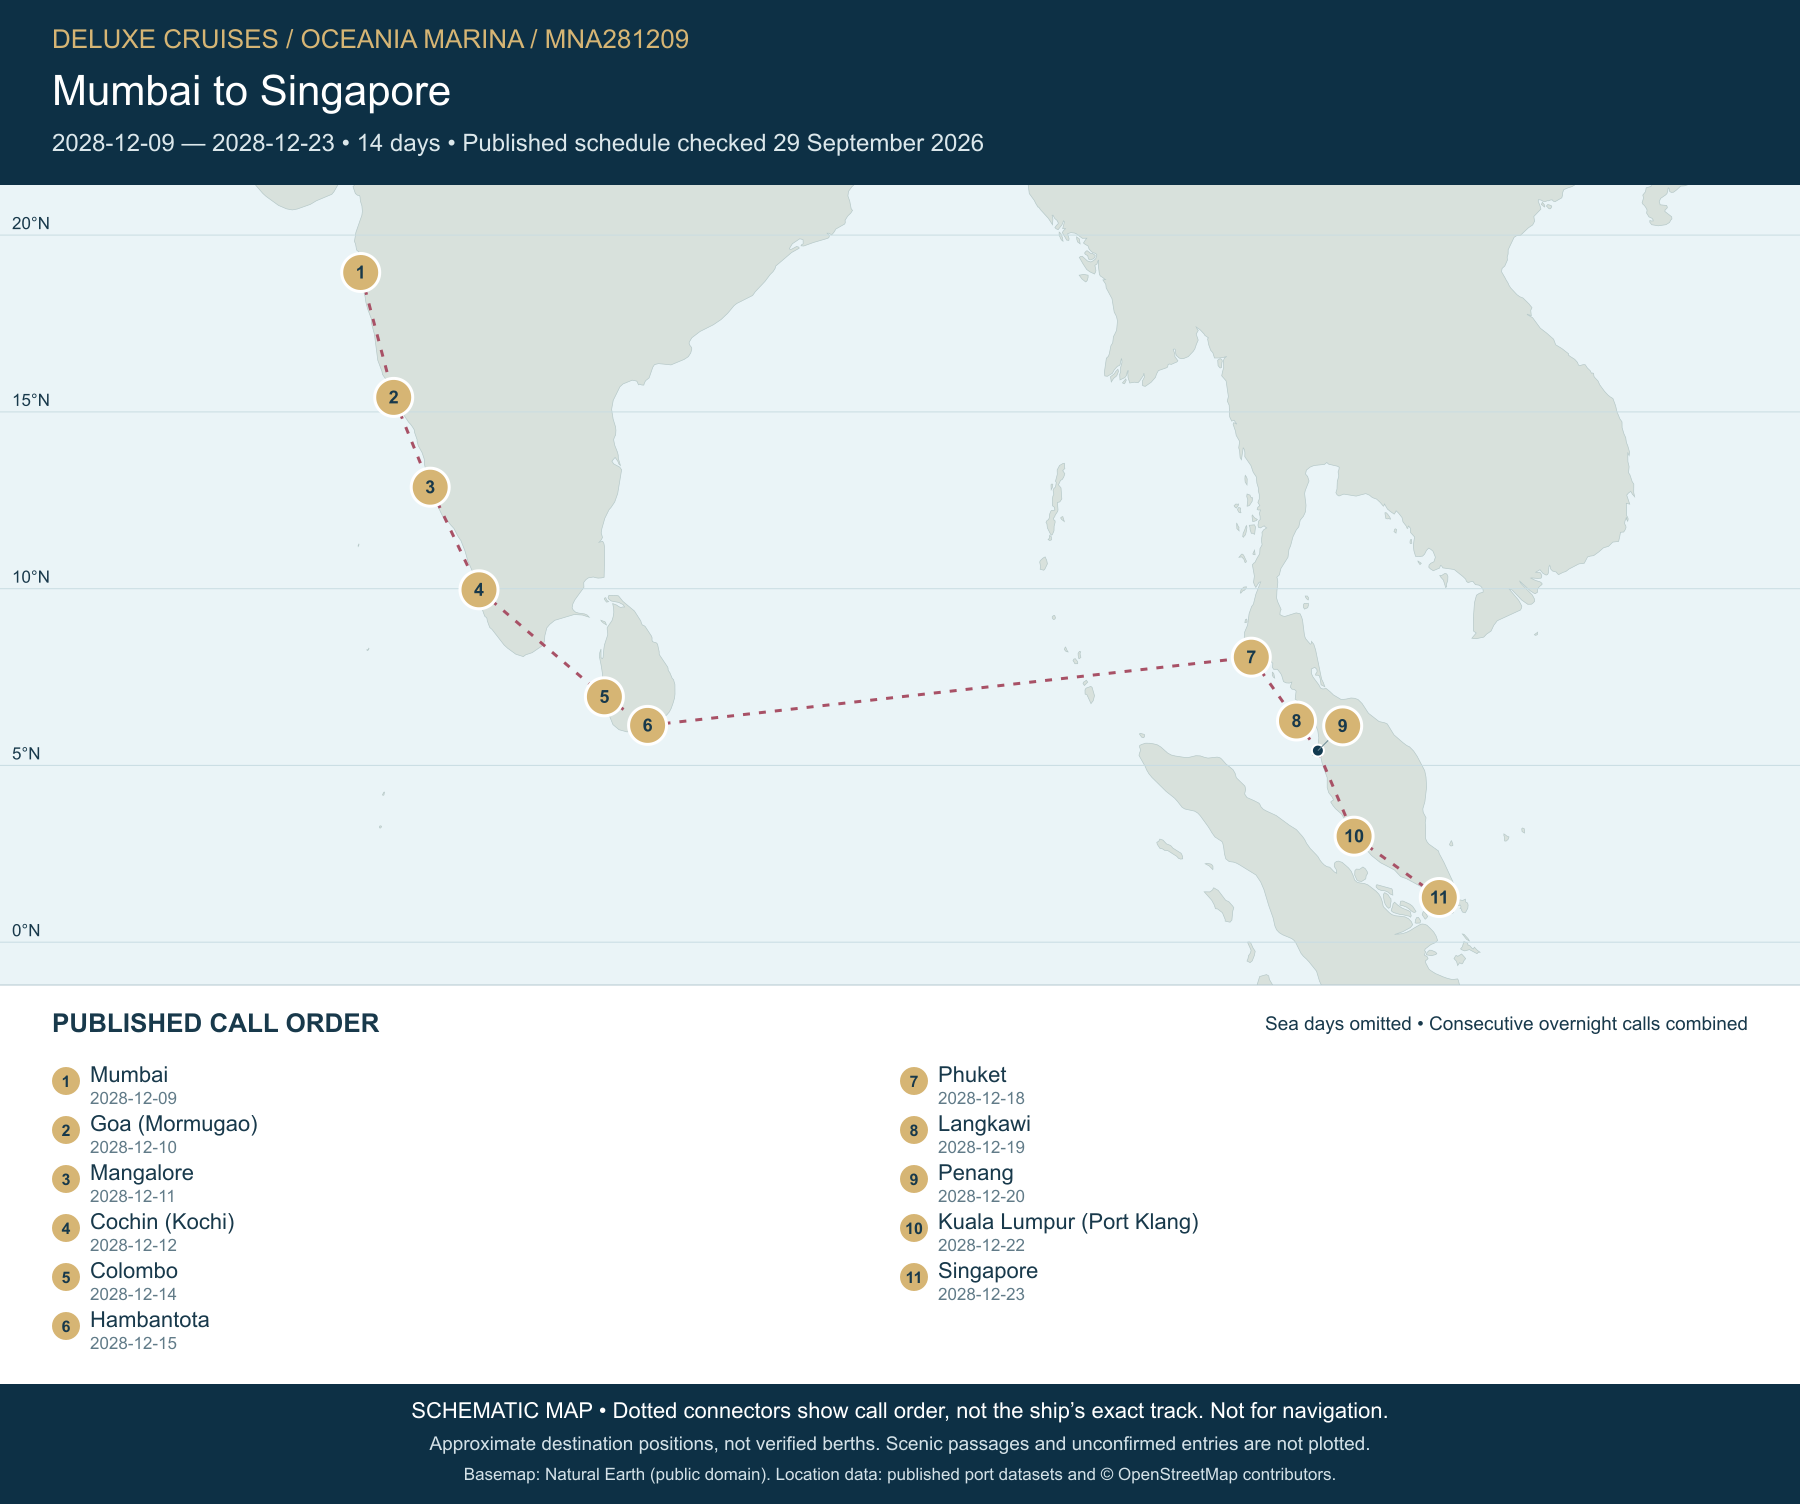Click legend badge 5 beside Colombo

point(66,1277)
